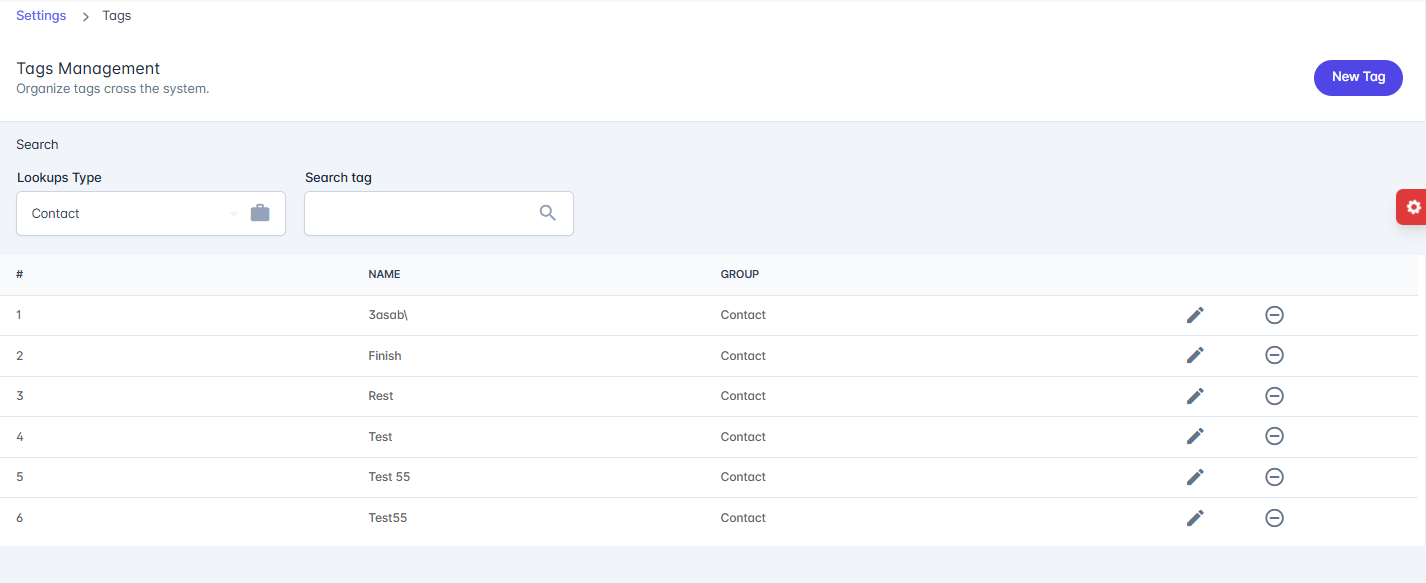Click the New Tag button
The width and height of the screenshot is (1426, 583).
pyautogui.click(x=1358, y=77)
